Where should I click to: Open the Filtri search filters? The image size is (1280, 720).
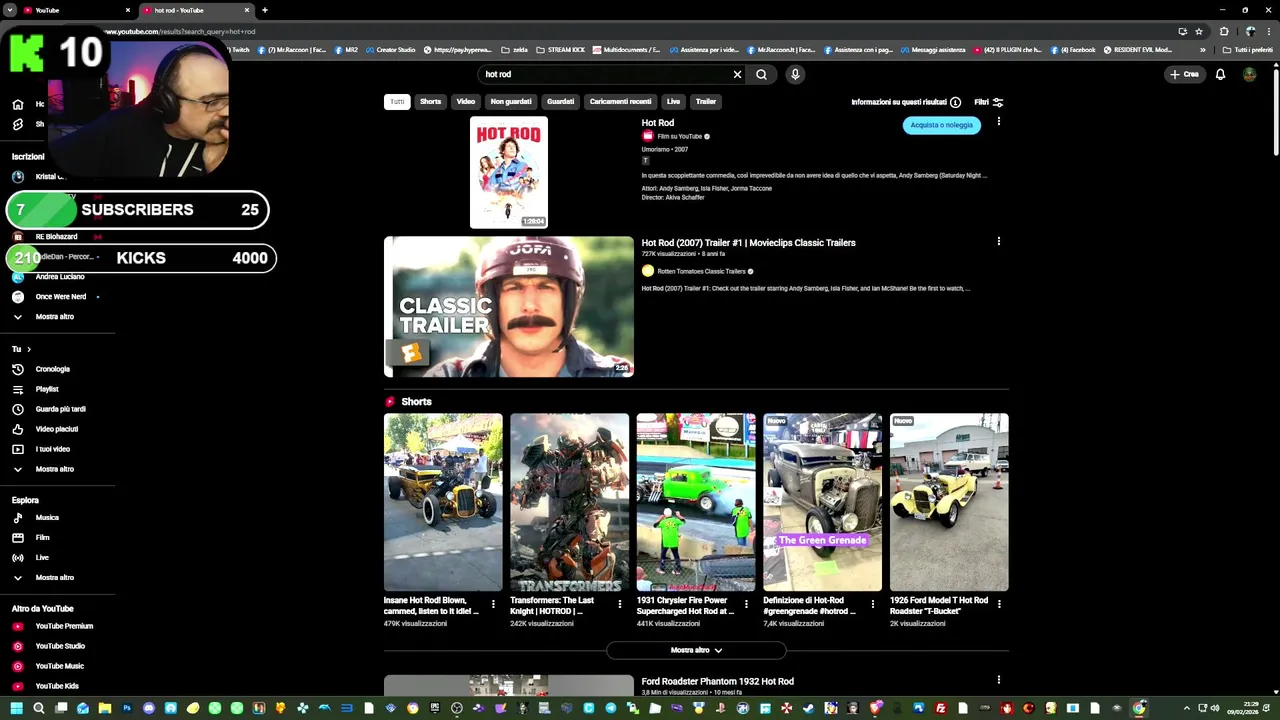989,102
